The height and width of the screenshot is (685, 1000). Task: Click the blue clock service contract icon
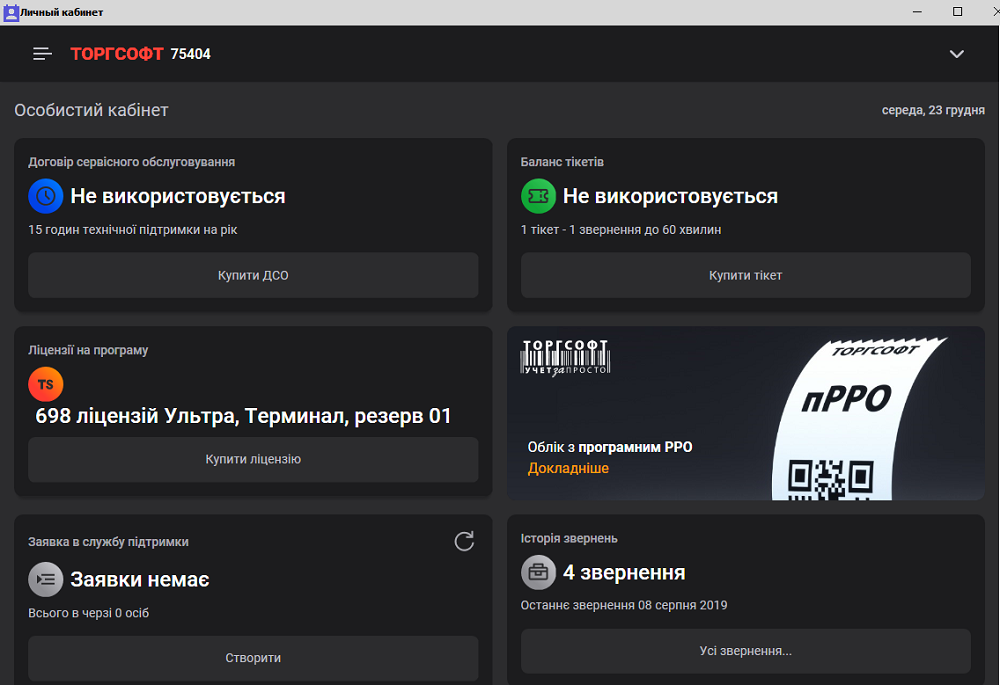coord(45,197)
